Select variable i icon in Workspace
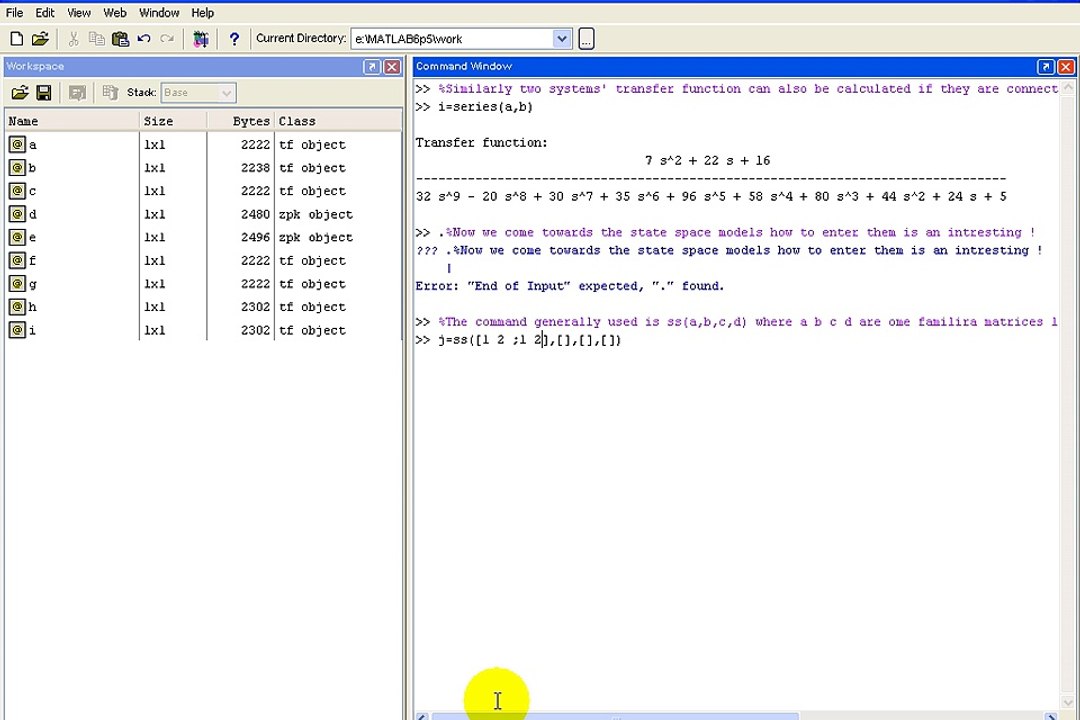The image size is (1080, 720). click(x=17, y=330)
